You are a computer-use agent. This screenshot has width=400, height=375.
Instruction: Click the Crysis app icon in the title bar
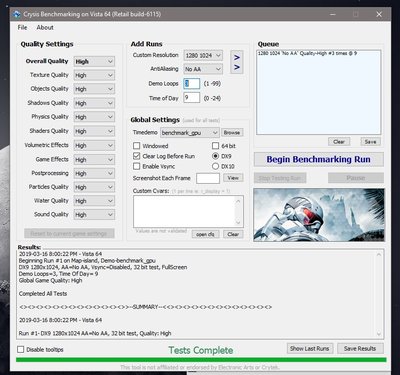(x=16, y=15)
